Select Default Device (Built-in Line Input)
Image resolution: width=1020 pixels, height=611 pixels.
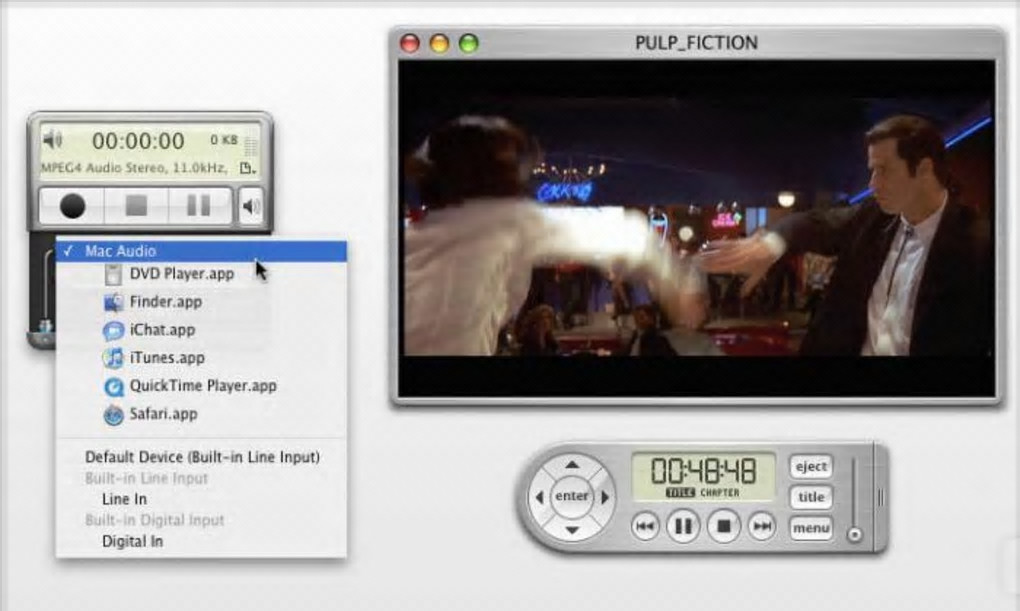tap(201, 457)
